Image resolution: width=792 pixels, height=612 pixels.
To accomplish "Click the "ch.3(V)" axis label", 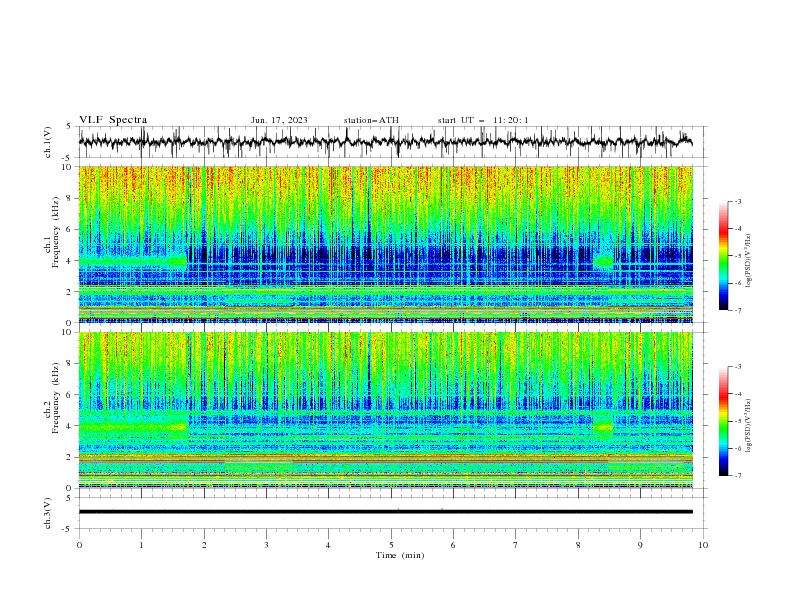I will (48, 513).
